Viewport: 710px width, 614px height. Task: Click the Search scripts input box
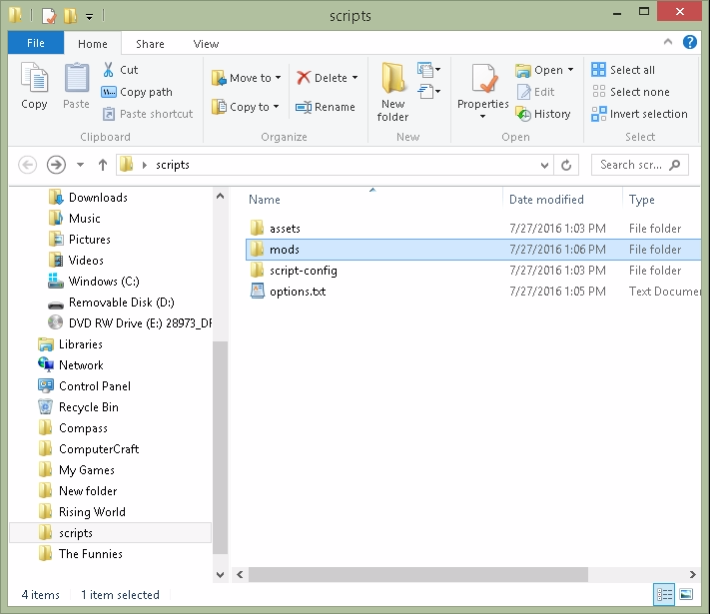click(630, 165)
